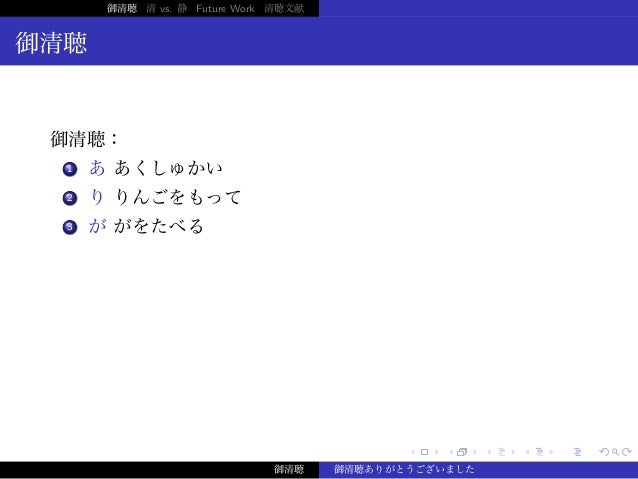Click the section navigation icon
Viewport: 638px width, 479px height.
pos(540,452)
